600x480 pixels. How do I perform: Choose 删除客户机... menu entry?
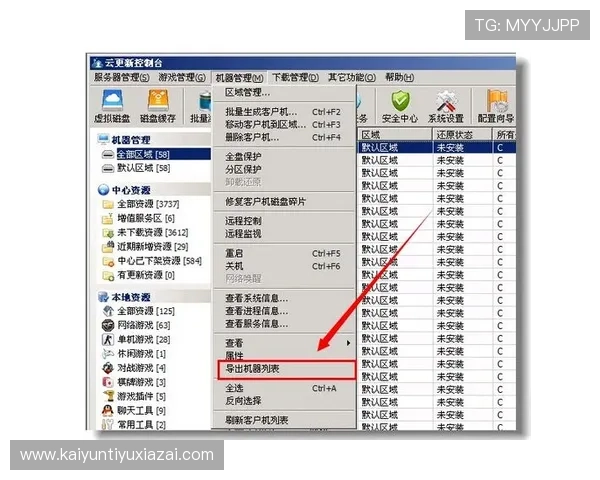click(x=284, y=137)
